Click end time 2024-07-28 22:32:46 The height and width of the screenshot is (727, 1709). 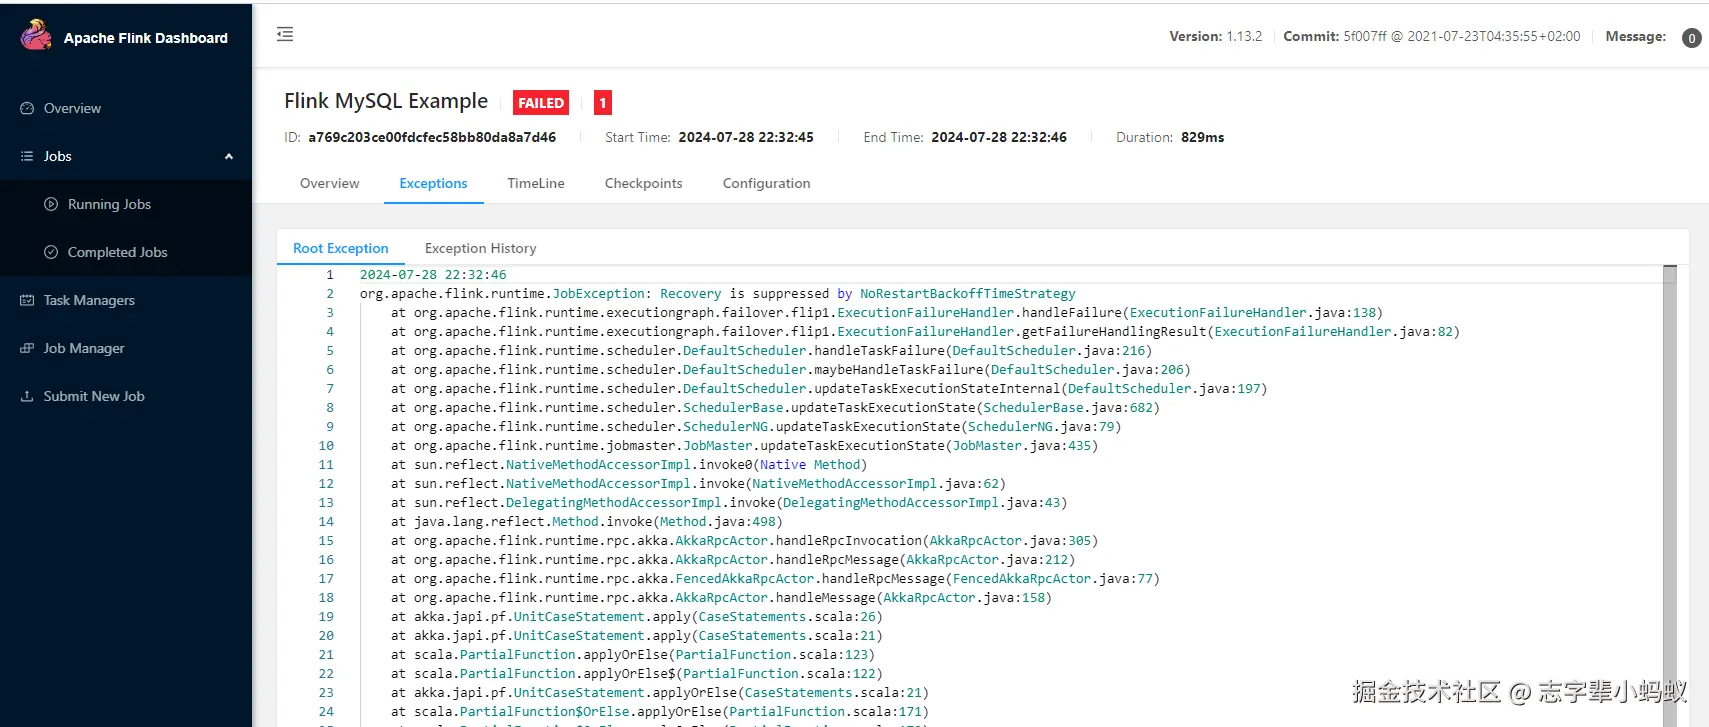click(999, 137)
